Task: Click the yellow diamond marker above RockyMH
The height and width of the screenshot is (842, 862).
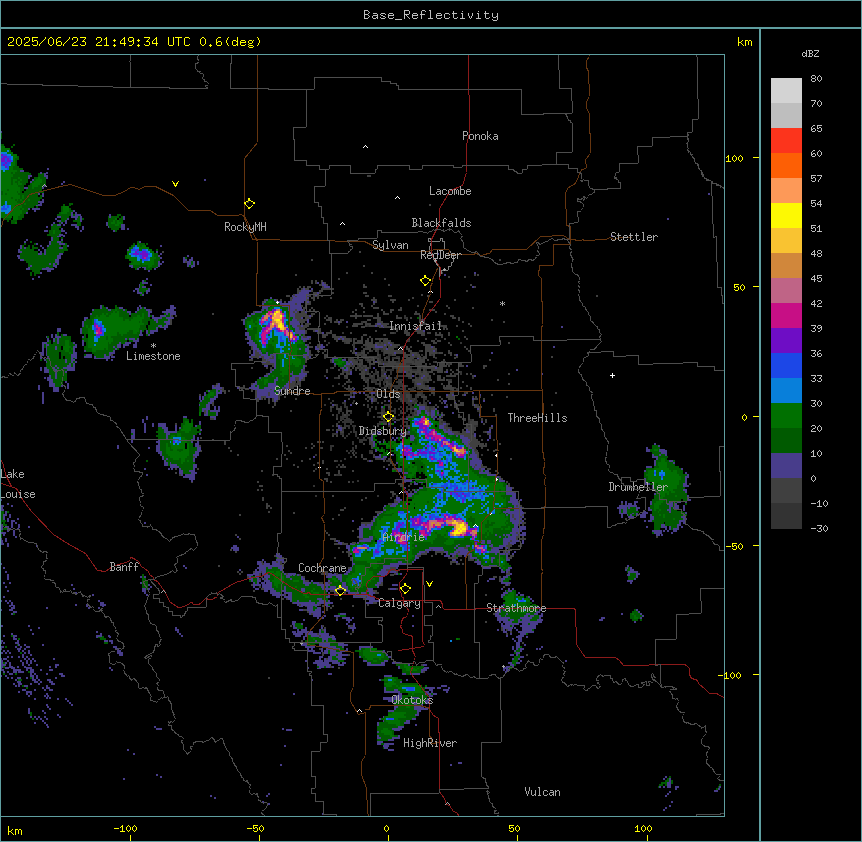Action: [249, 204]
